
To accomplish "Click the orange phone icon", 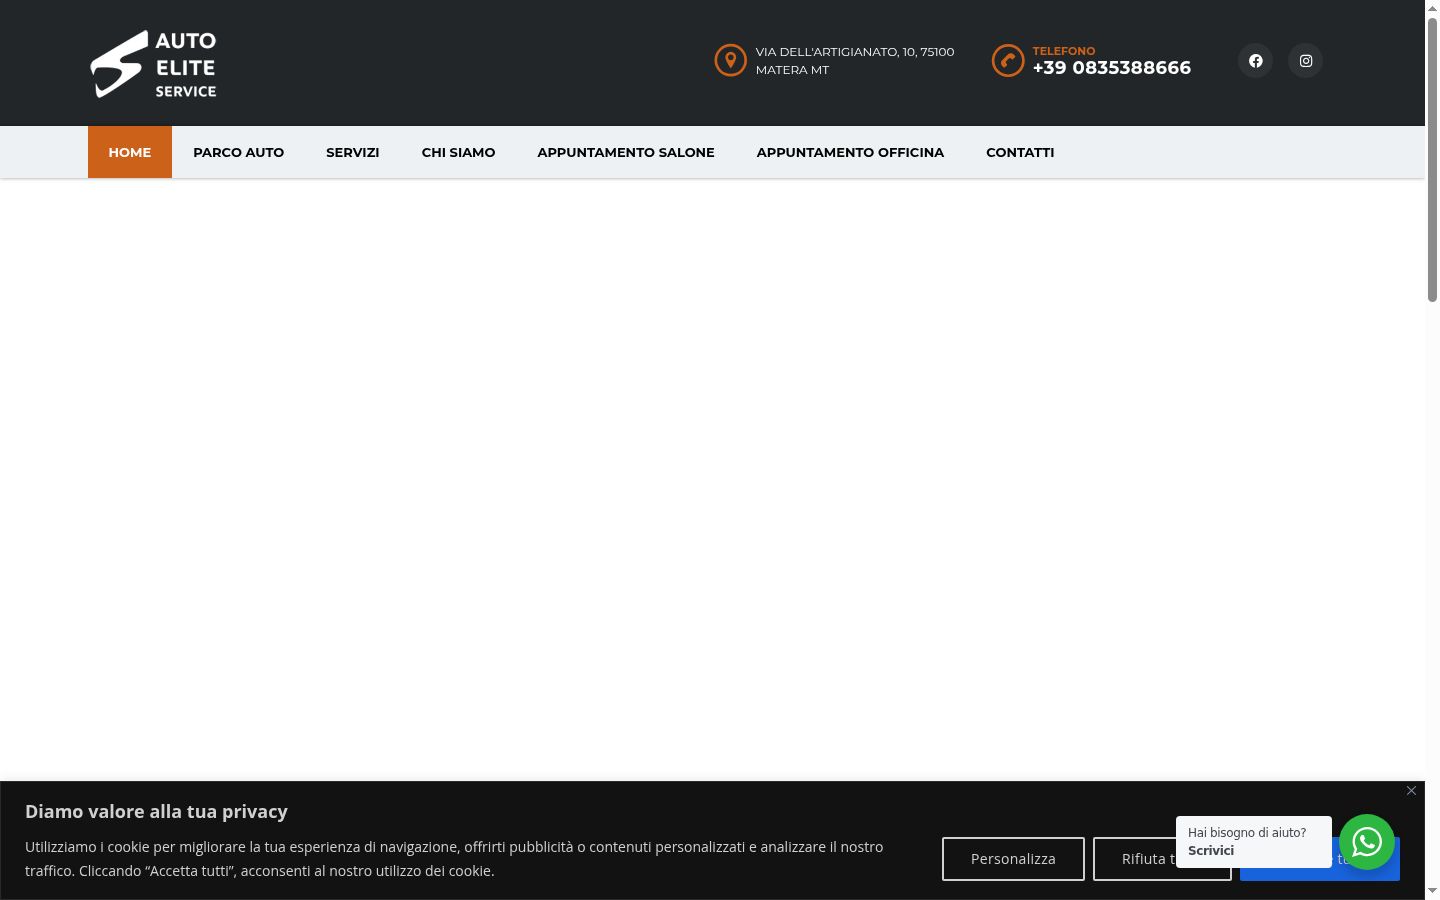I will (x=1007, y=60).
